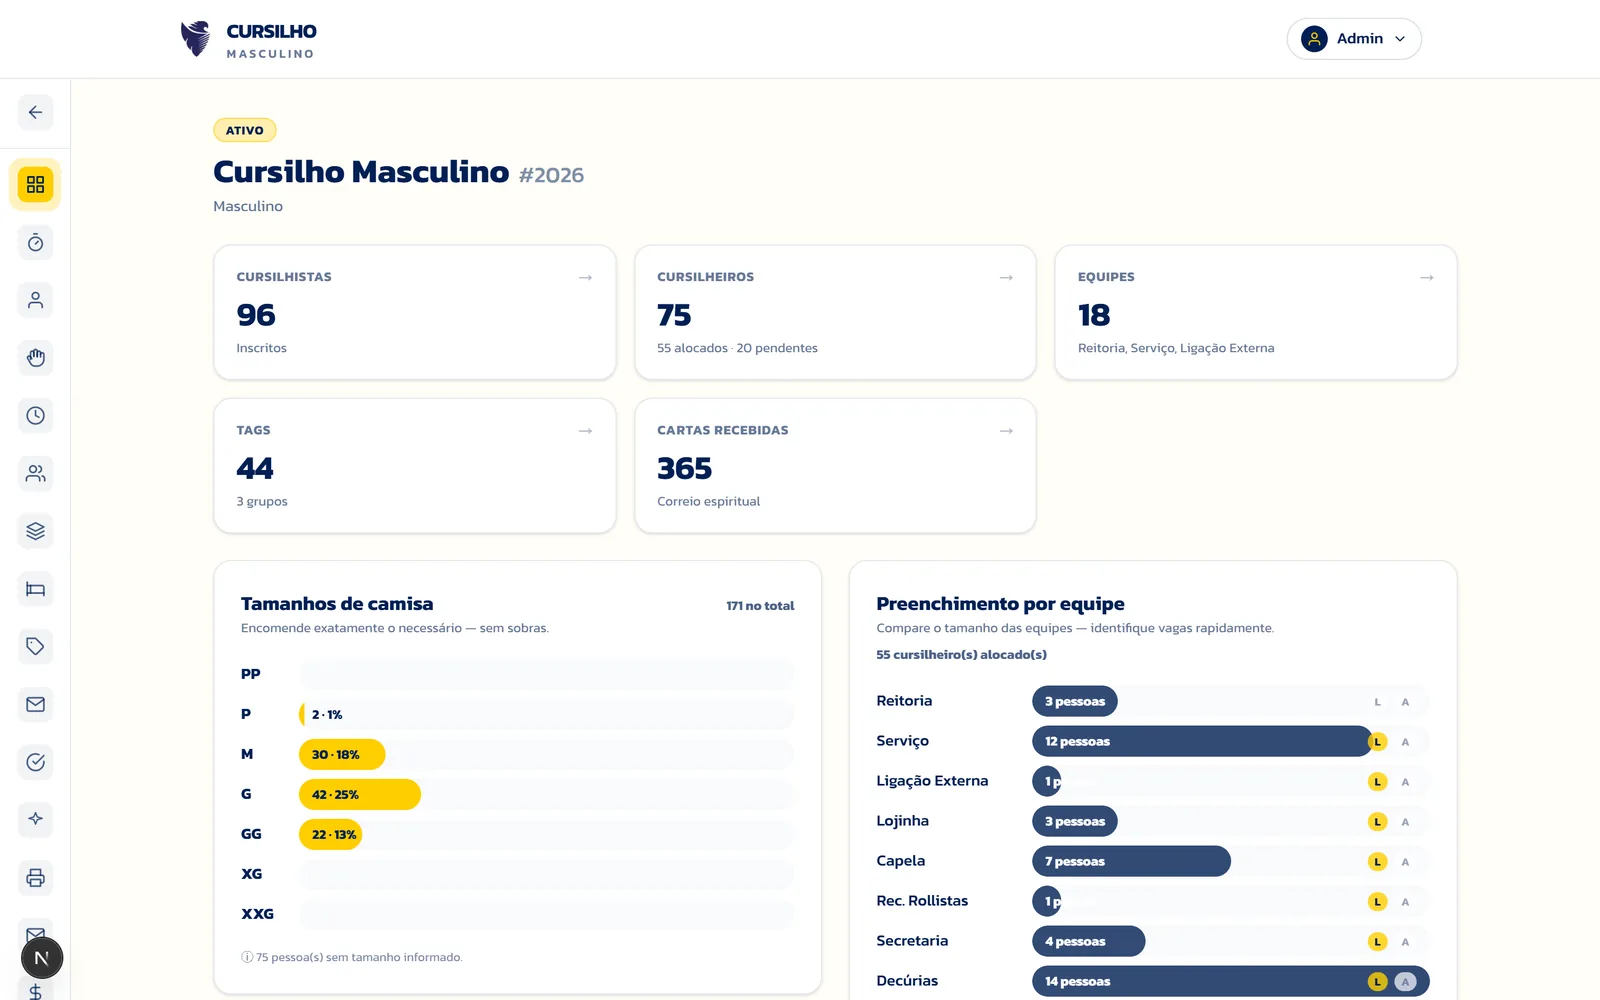Screen dimensions: 1600x1000
Task: Click '55 cursilheiro(s) alocado(s)' text
Action: pos(961,655)
